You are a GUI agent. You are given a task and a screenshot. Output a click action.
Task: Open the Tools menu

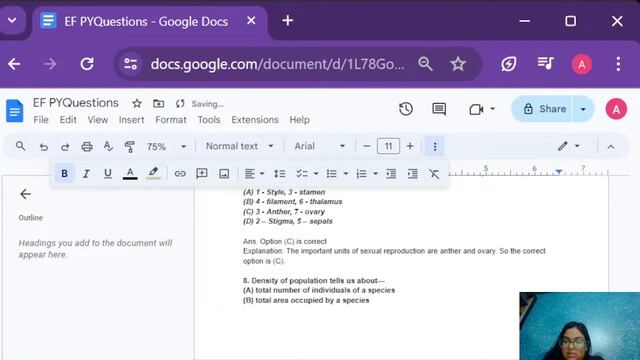pos(209,120)
